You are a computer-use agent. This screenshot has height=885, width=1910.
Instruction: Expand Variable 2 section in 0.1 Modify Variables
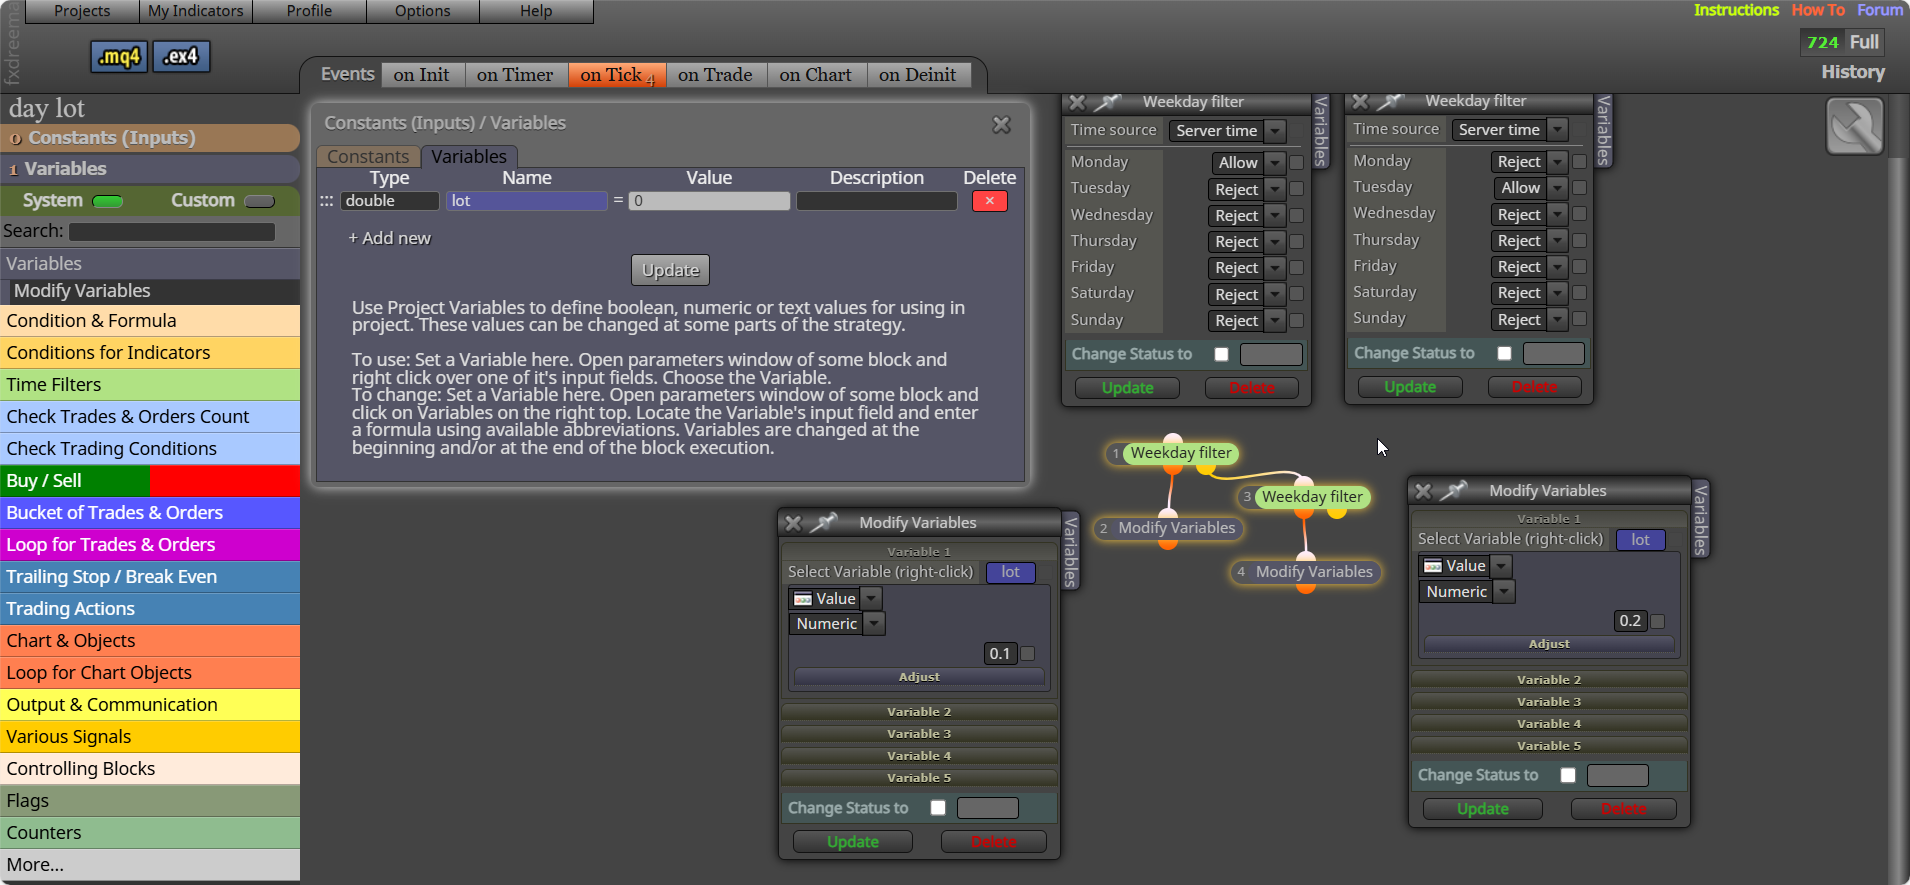pyautogui.click(x=919, y=712)
